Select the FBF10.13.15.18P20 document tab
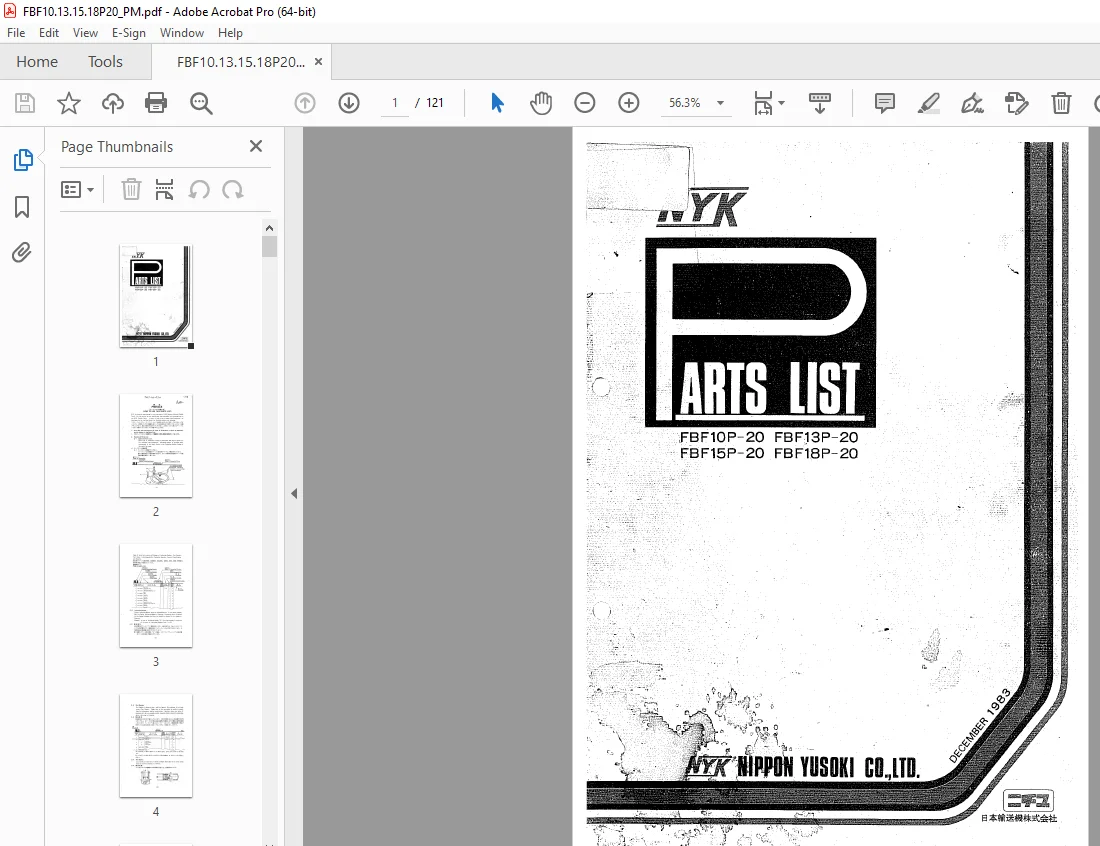Screen dimensions: 1100x846 click(241, 62)
